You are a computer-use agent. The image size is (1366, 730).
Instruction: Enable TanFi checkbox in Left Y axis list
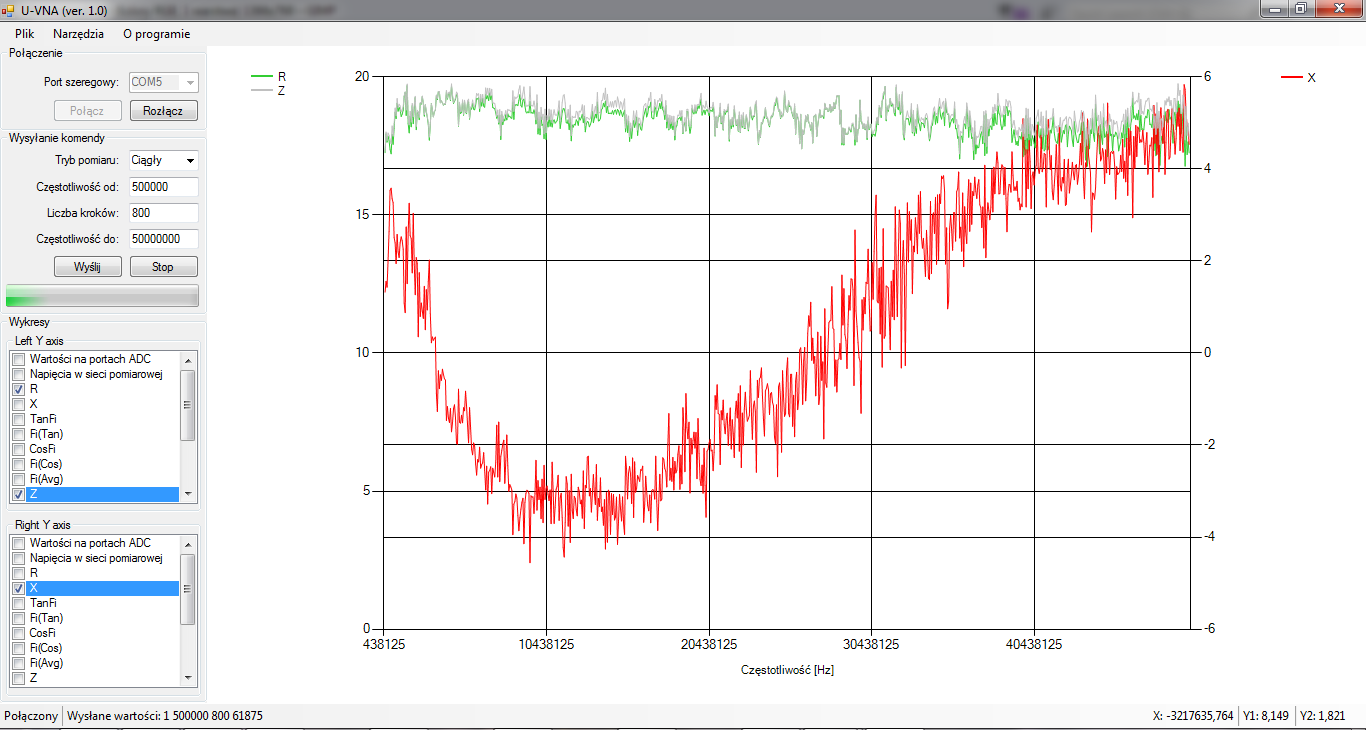pyautogui.click(x=18, y=419)
